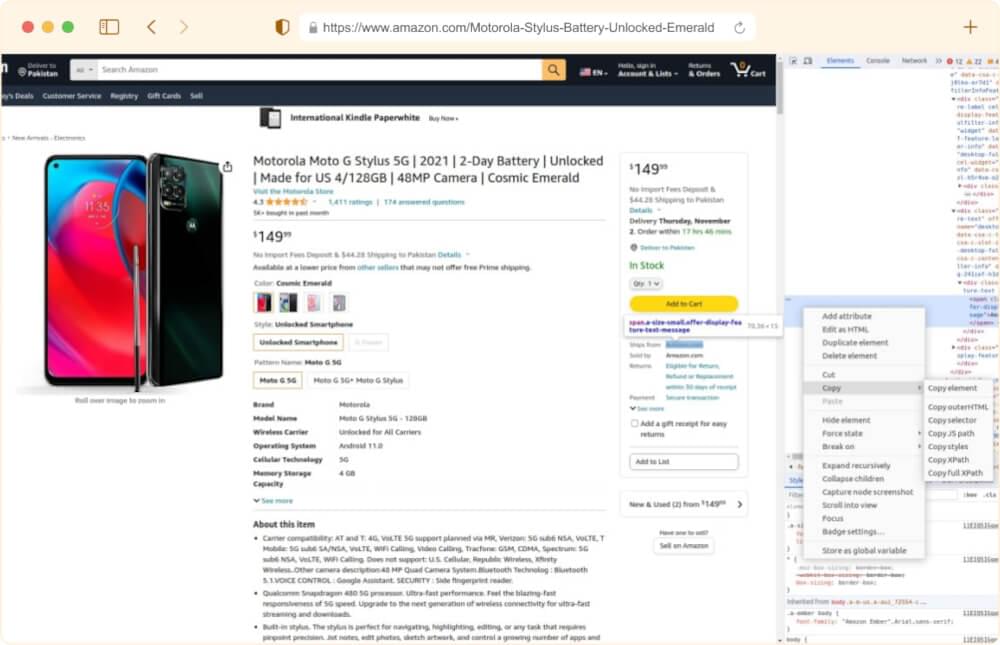Image resolution: width=1000 pixels, height=645 pixels.
Task: Click the search magnifier icon
Action: point(552,69)
